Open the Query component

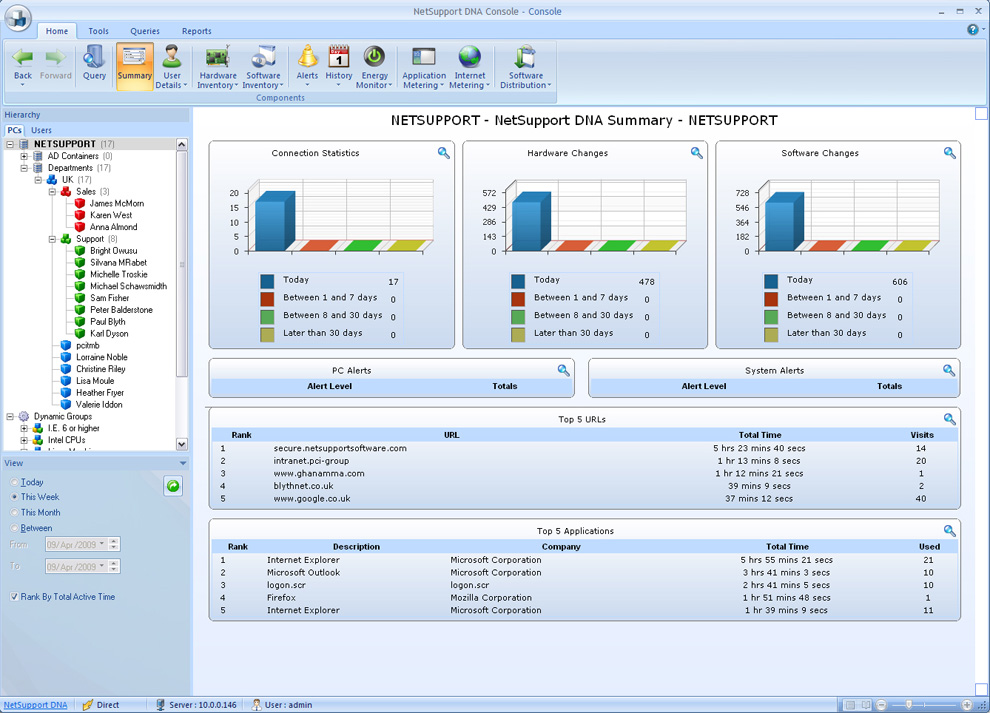[x=94, y=66]
